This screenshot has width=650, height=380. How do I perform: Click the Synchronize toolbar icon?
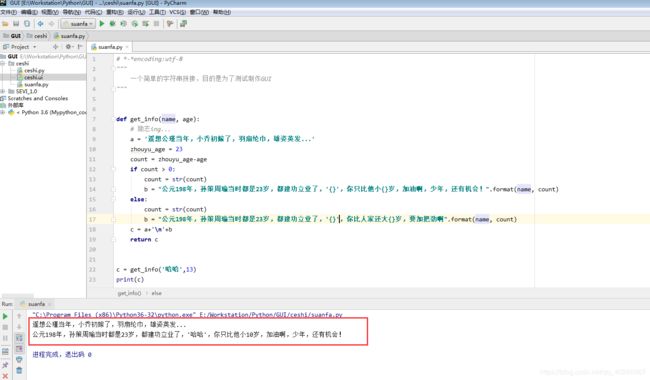click(27, 24)
